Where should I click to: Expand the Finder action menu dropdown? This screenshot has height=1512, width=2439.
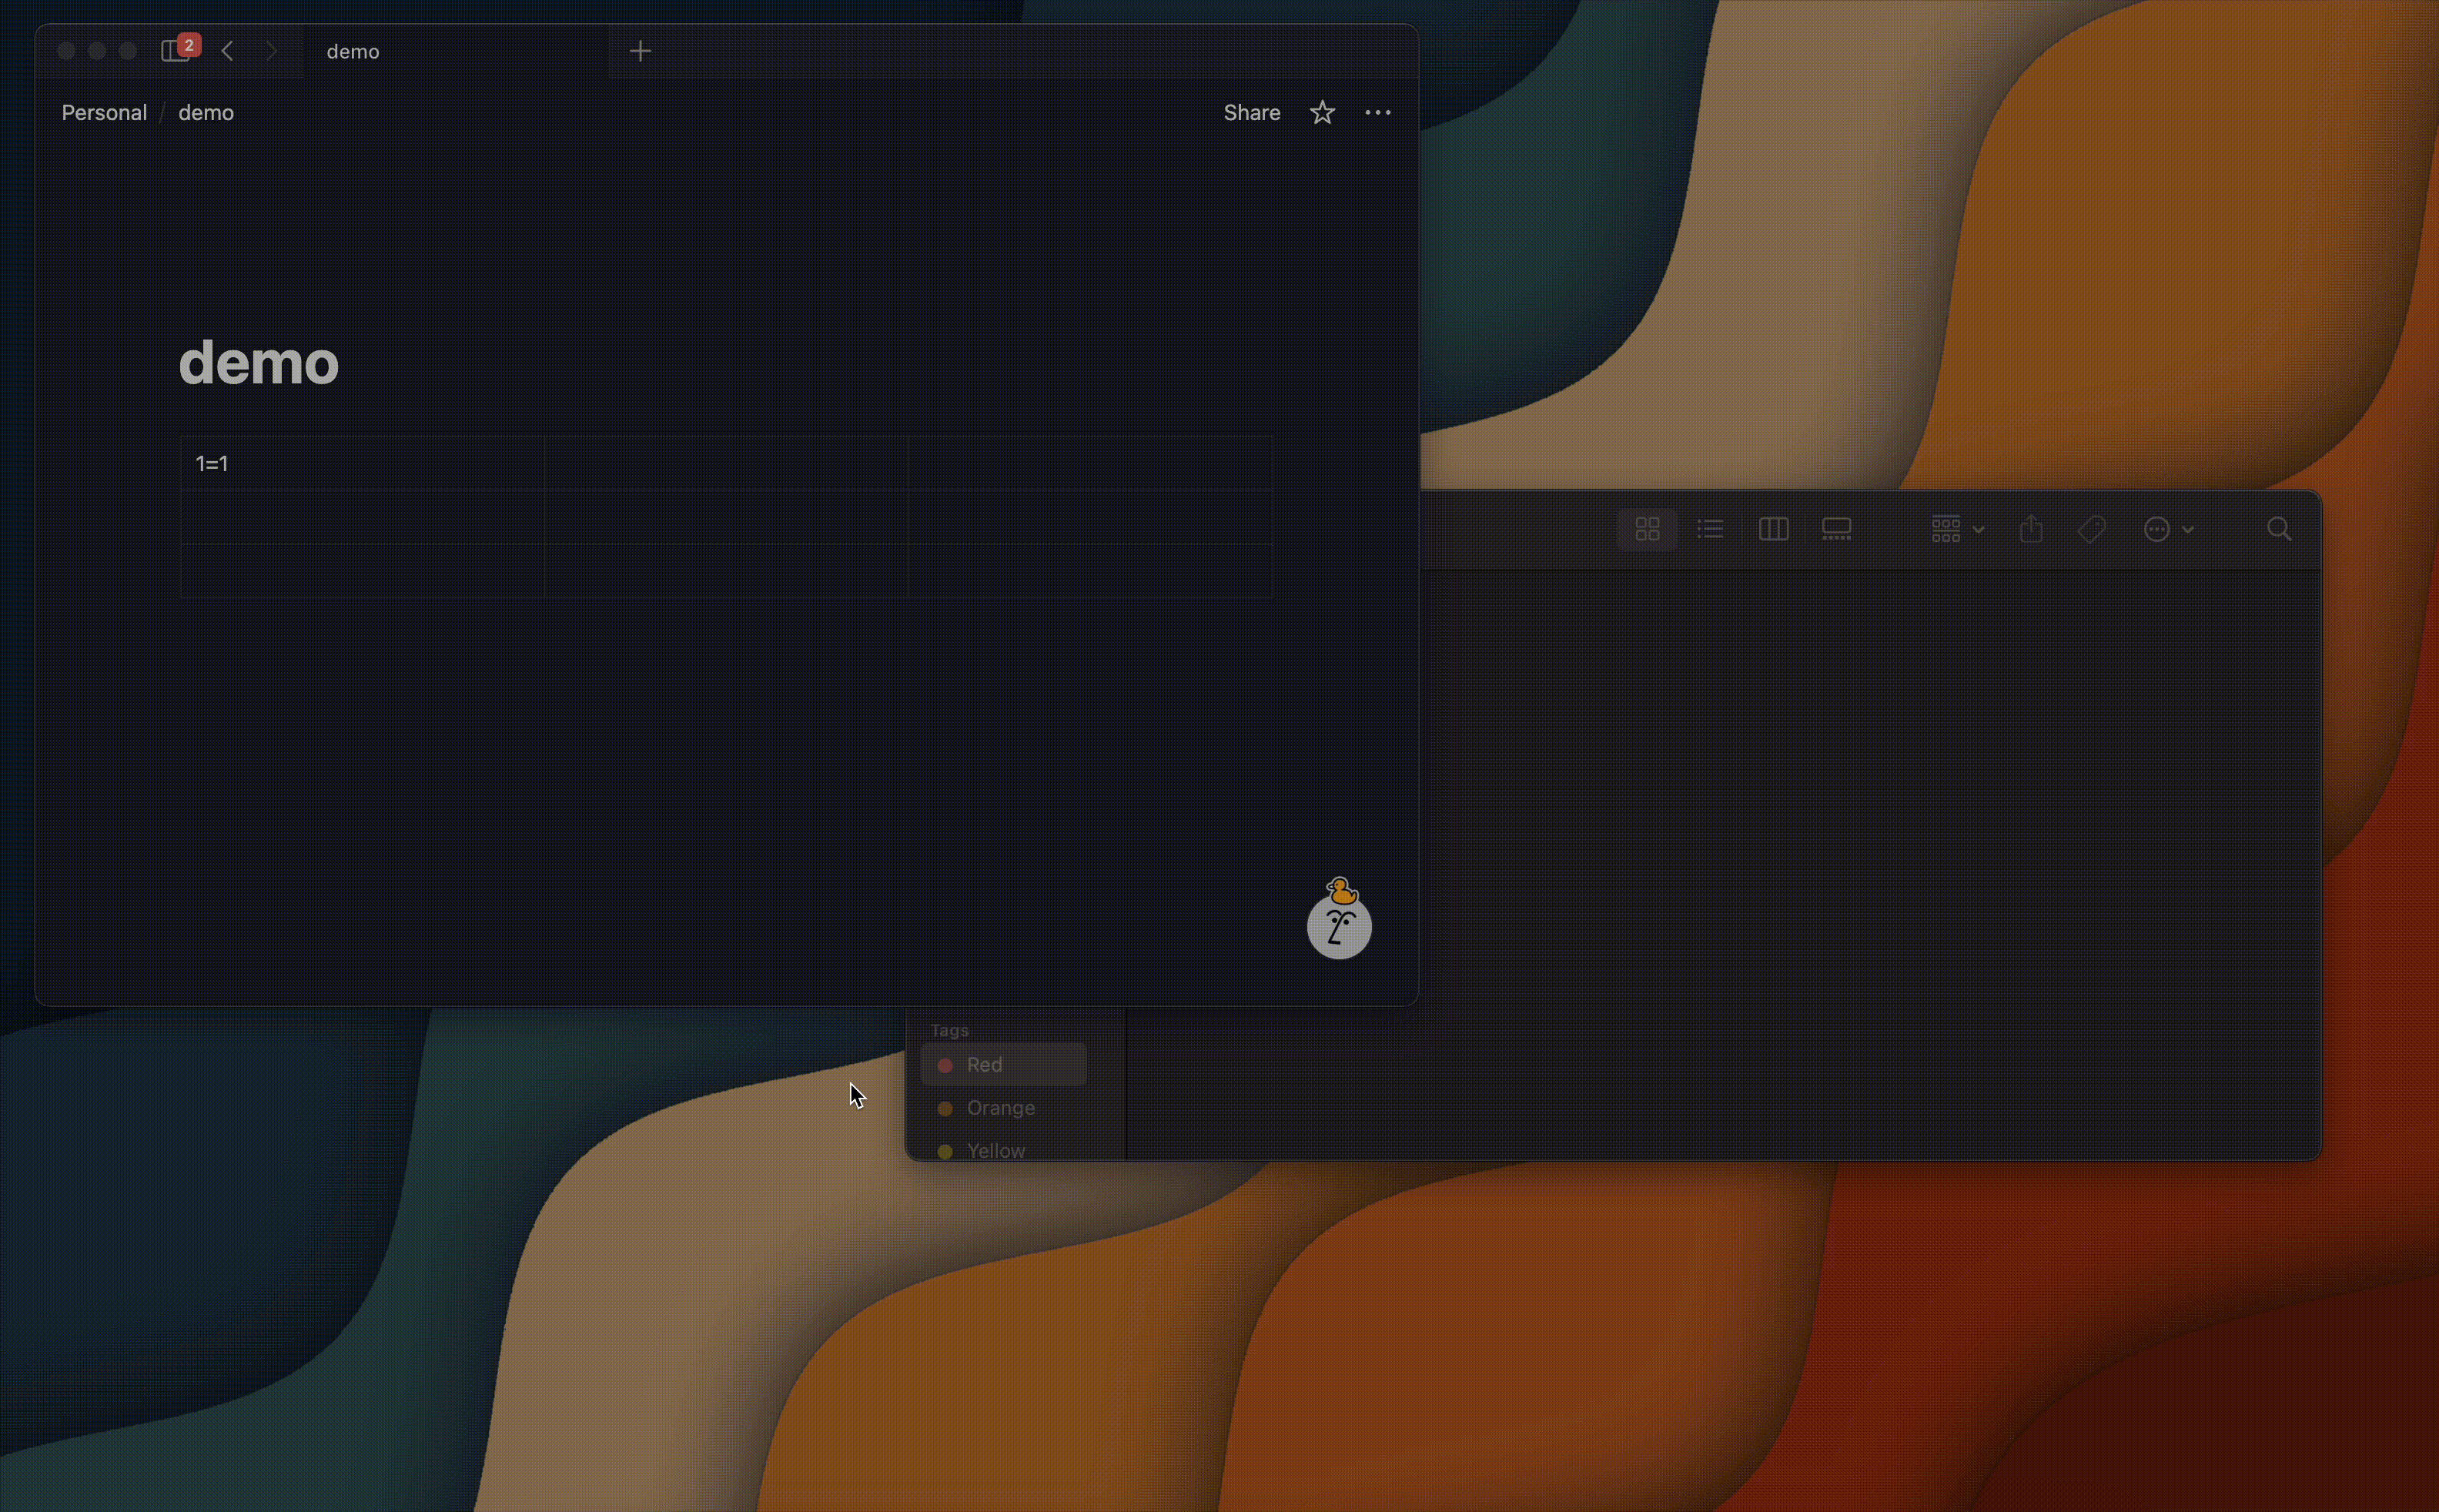pyautogui.click(x=2168, y=529)
